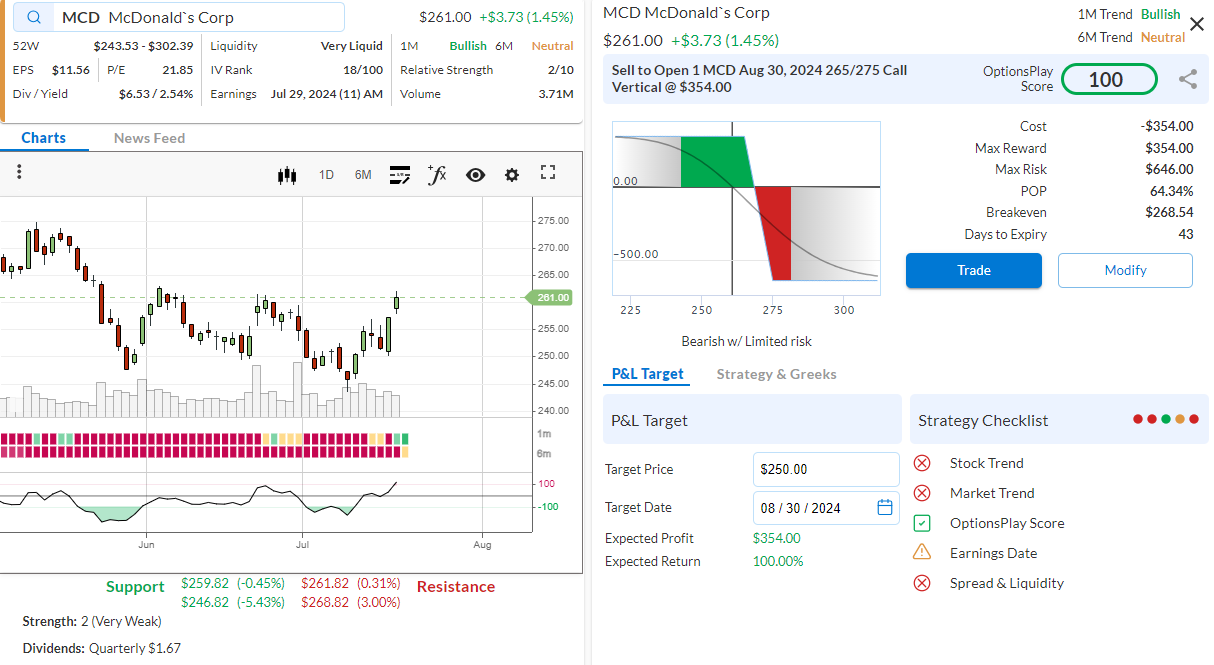The height and width of the screenshot is (665, 1214).
Task: Click the Market Trend status icon
Action: tap(922, 493)
